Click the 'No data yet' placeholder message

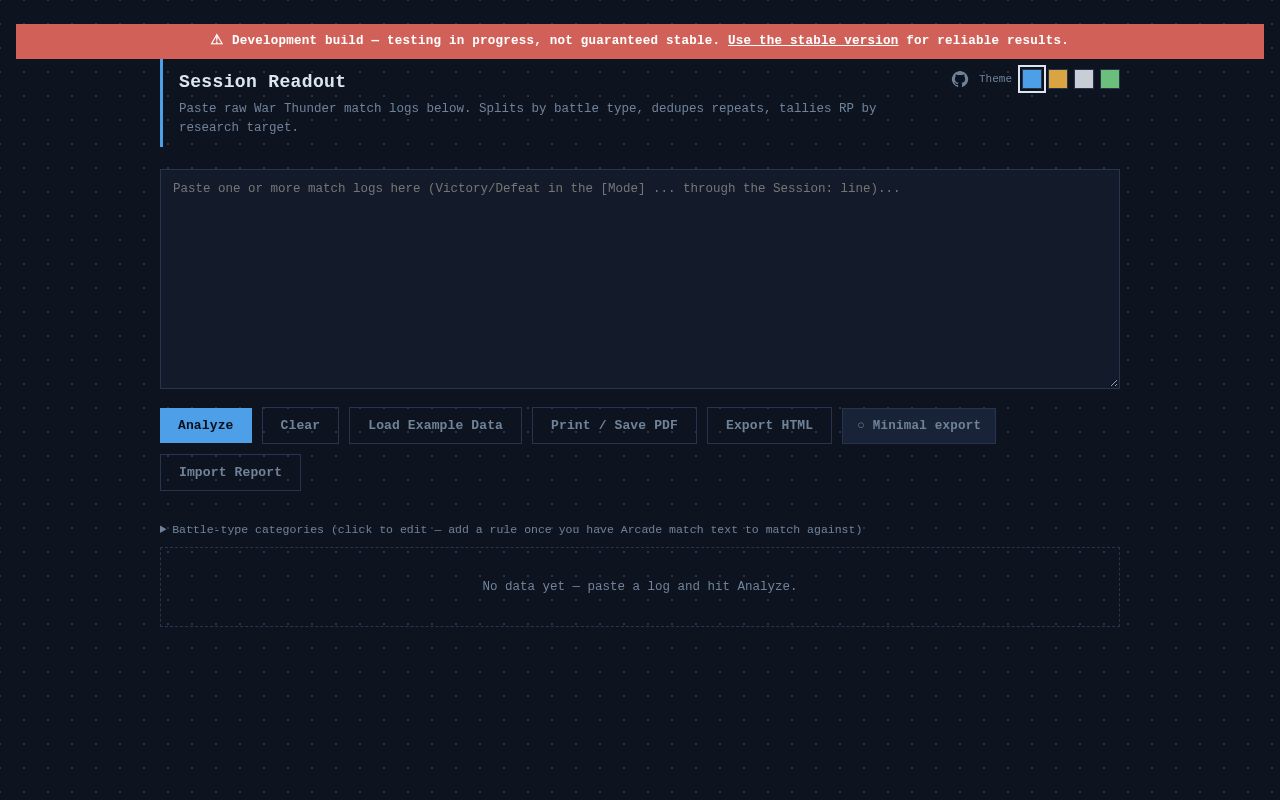point(640,587)
